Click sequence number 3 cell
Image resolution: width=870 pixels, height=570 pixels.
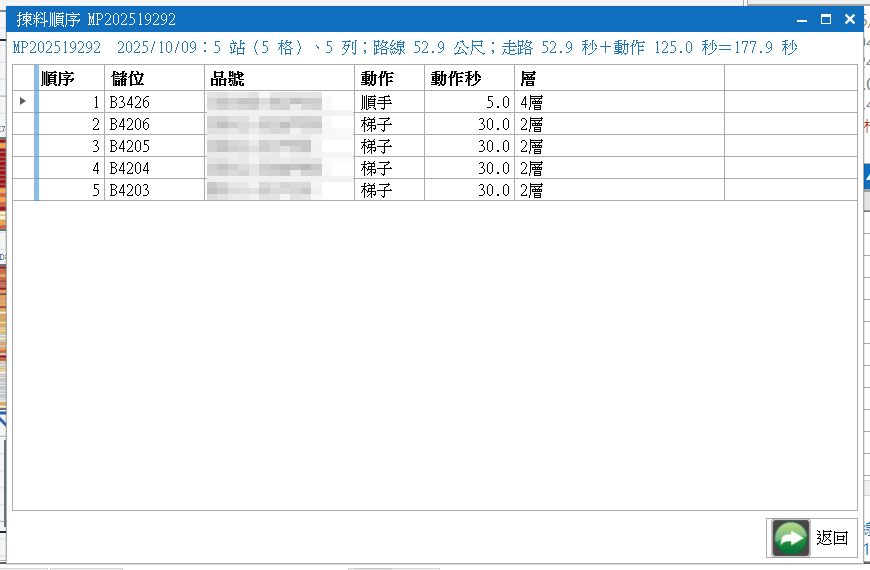pyautogui.click(x=70, y=146)
